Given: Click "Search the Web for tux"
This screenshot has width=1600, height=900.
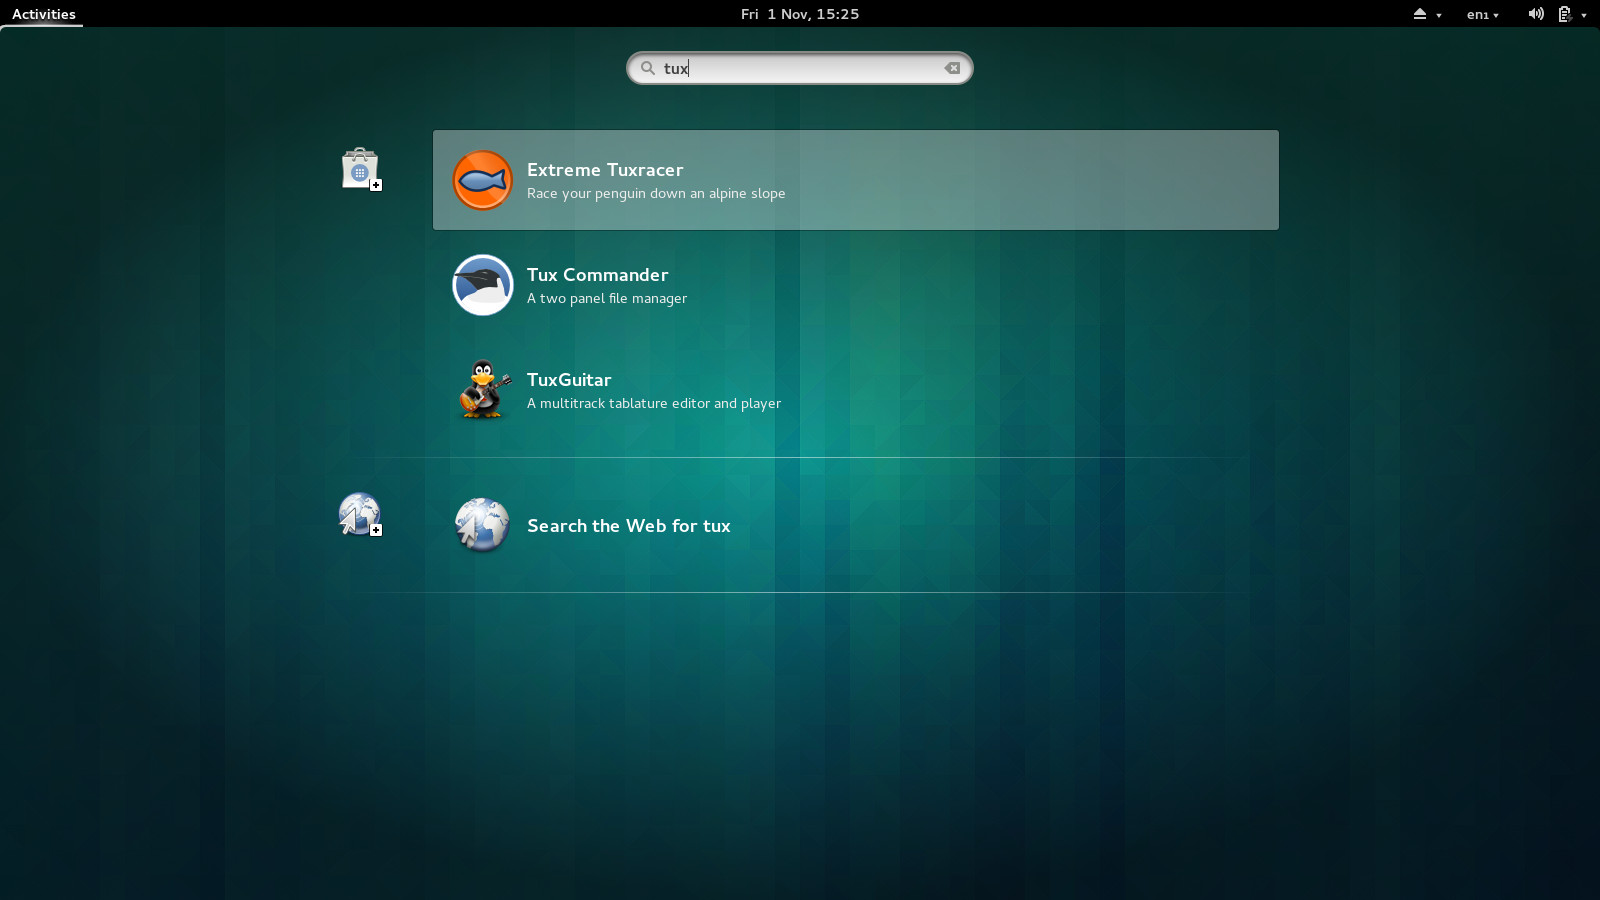Looking at the screenshot, I should point(629,525).
